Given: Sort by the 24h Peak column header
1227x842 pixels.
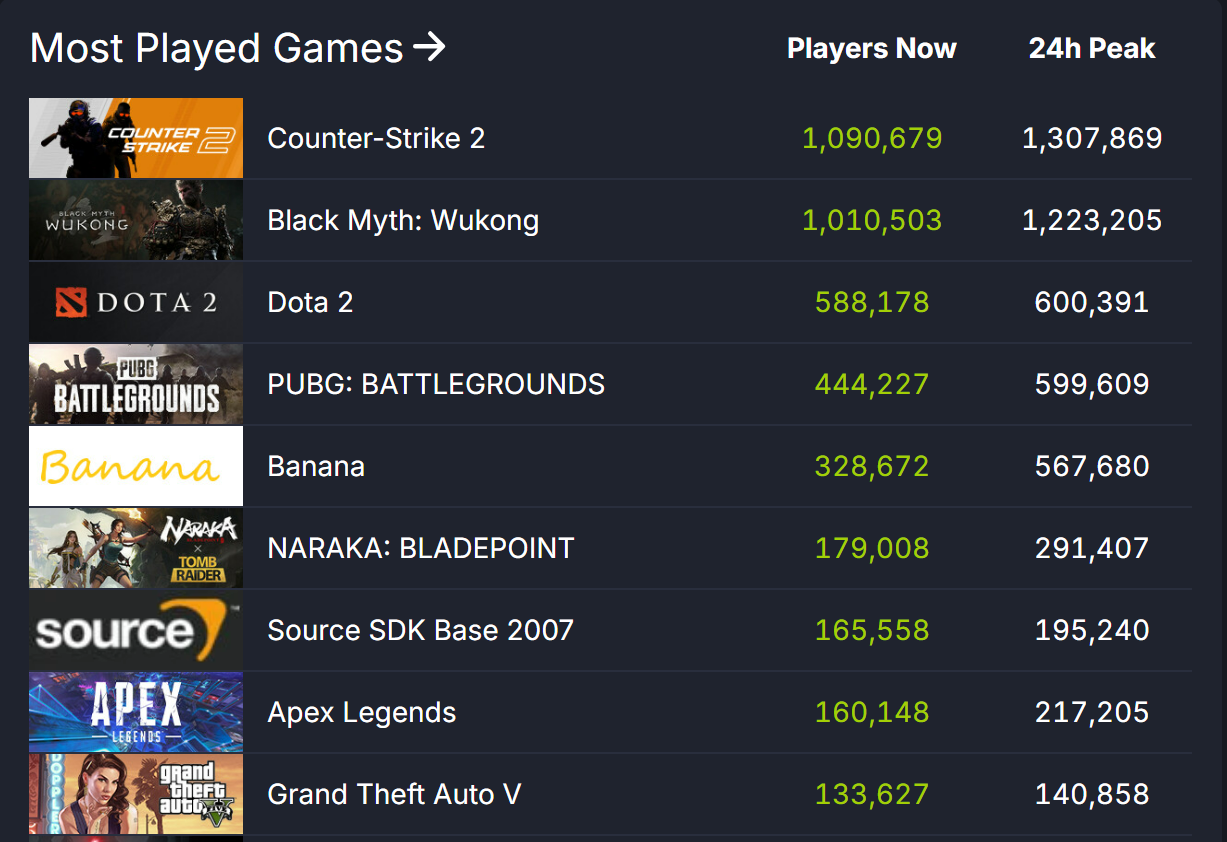Looking at the screenshot, I should click(1092, 49).
